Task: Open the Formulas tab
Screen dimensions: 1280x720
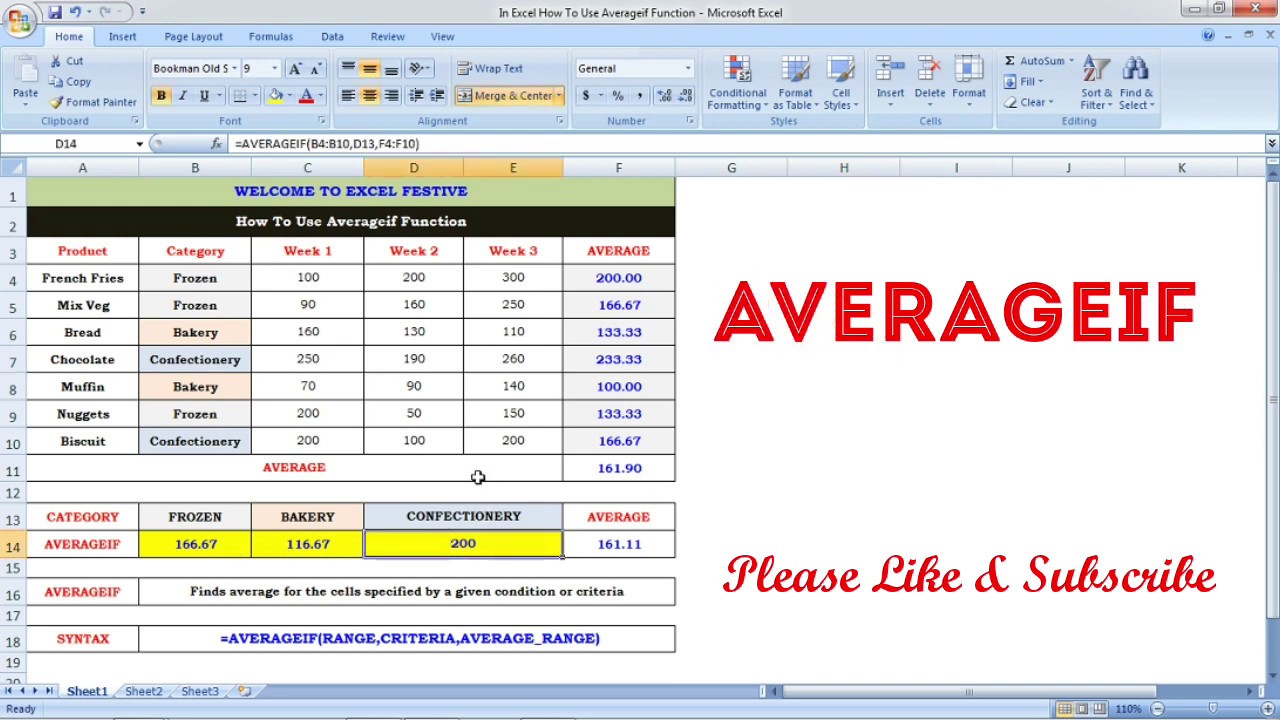Action: pyautogui.click(x=271, y=37)
